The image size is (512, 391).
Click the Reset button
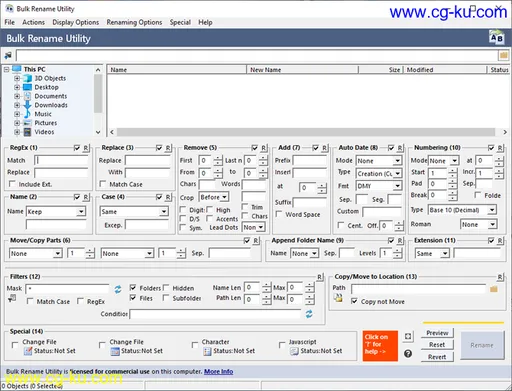point(437,345)
